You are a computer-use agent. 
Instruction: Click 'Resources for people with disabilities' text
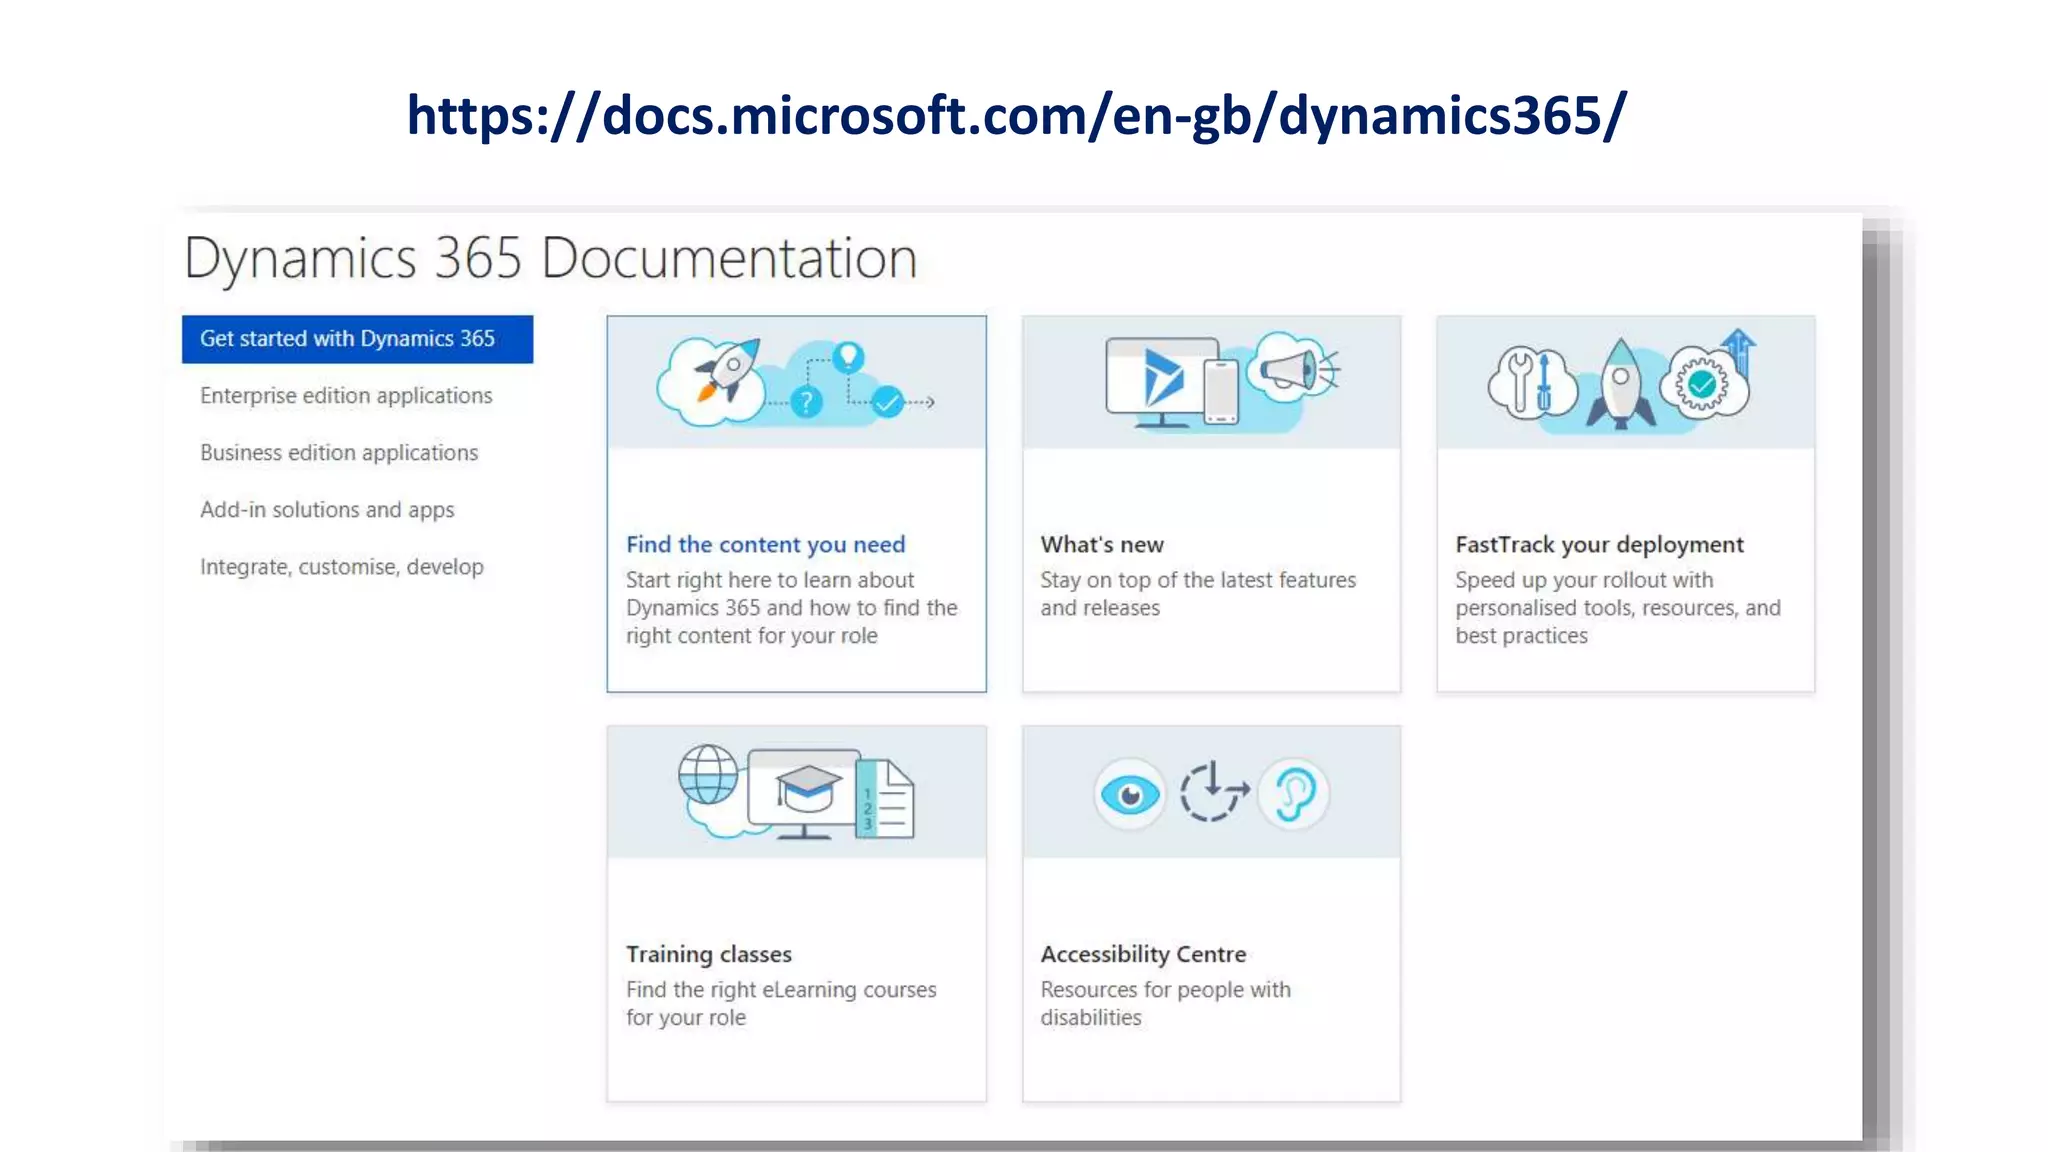click(x=1165, y=1003)
